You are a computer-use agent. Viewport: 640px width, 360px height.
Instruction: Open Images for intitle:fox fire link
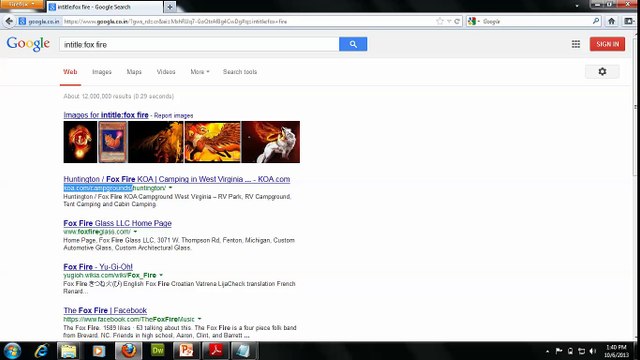click(106, 115)
